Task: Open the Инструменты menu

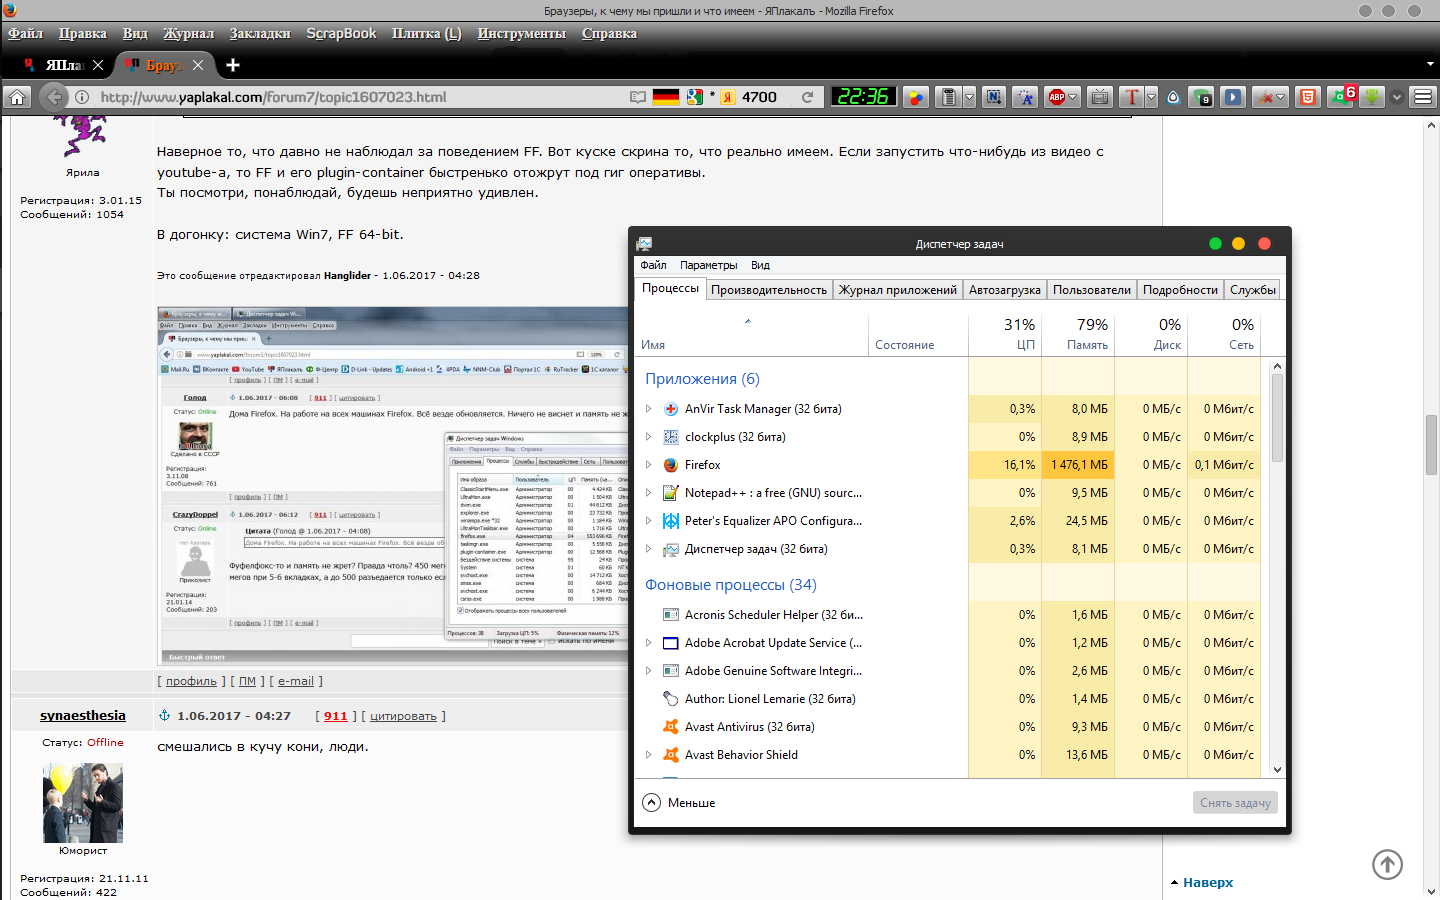Action: pyautogui.click(x=521, y=33)
